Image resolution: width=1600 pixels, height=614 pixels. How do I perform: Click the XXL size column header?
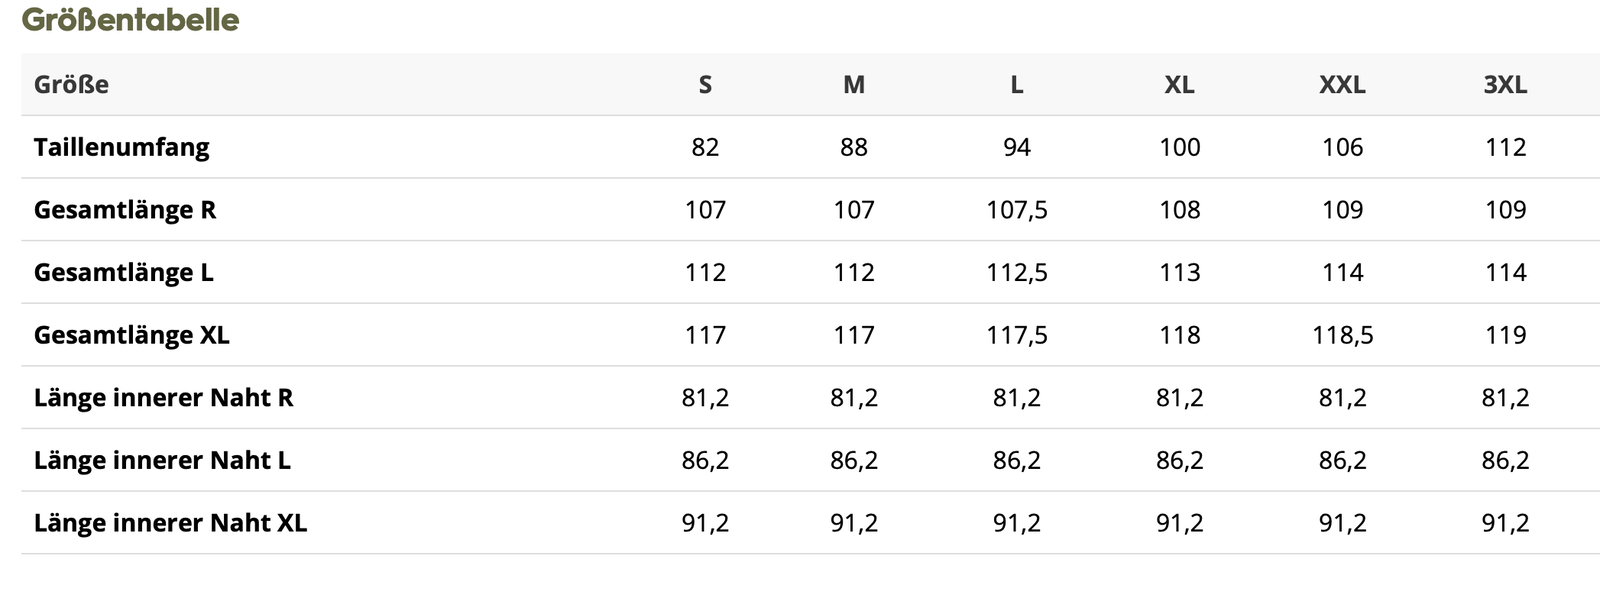[x=1342, y=85]
